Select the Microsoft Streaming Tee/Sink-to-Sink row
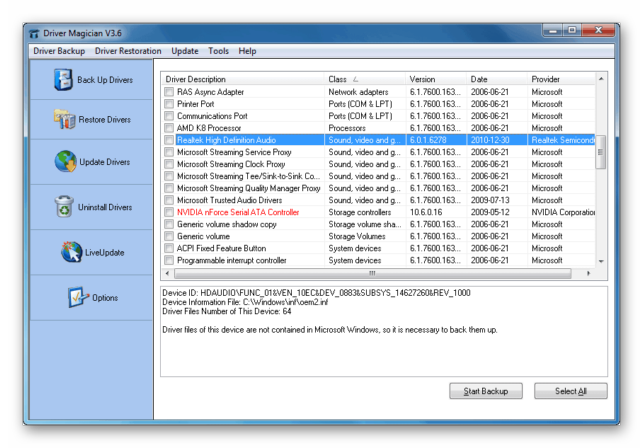Image resolution: width=643 pixels, height=448 pixels. point(378,176)
